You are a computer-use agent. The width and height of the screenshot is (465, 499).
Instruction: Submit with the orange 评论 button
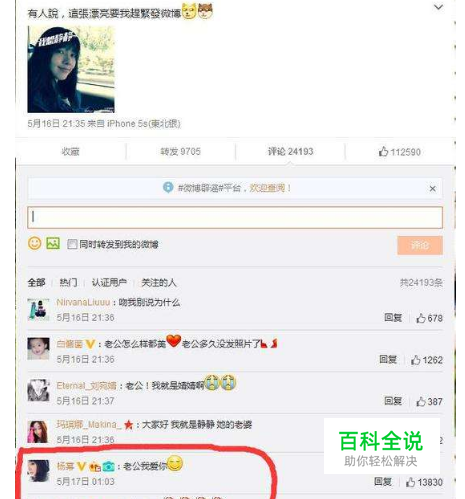(x=420, y=245)
